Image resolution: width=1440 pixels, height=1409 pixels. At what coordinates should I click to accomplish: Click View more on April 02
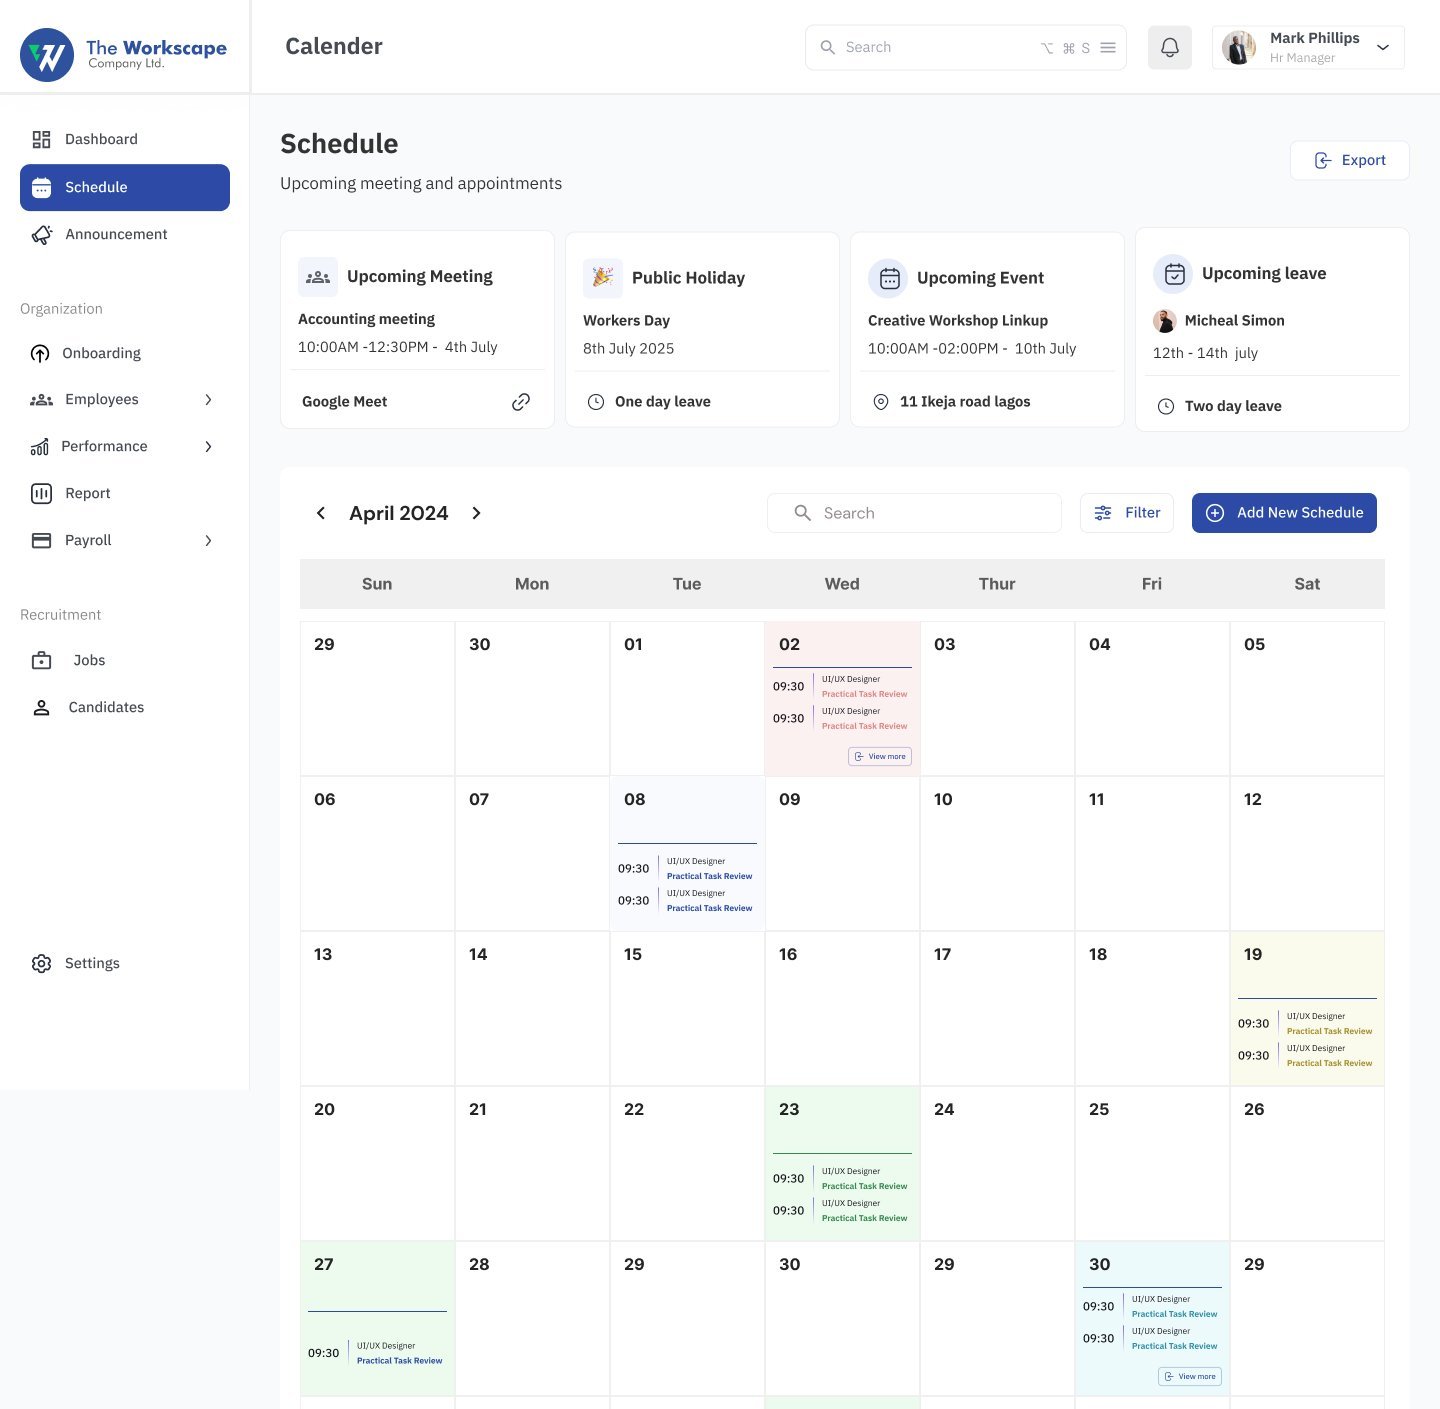point(880,757)
